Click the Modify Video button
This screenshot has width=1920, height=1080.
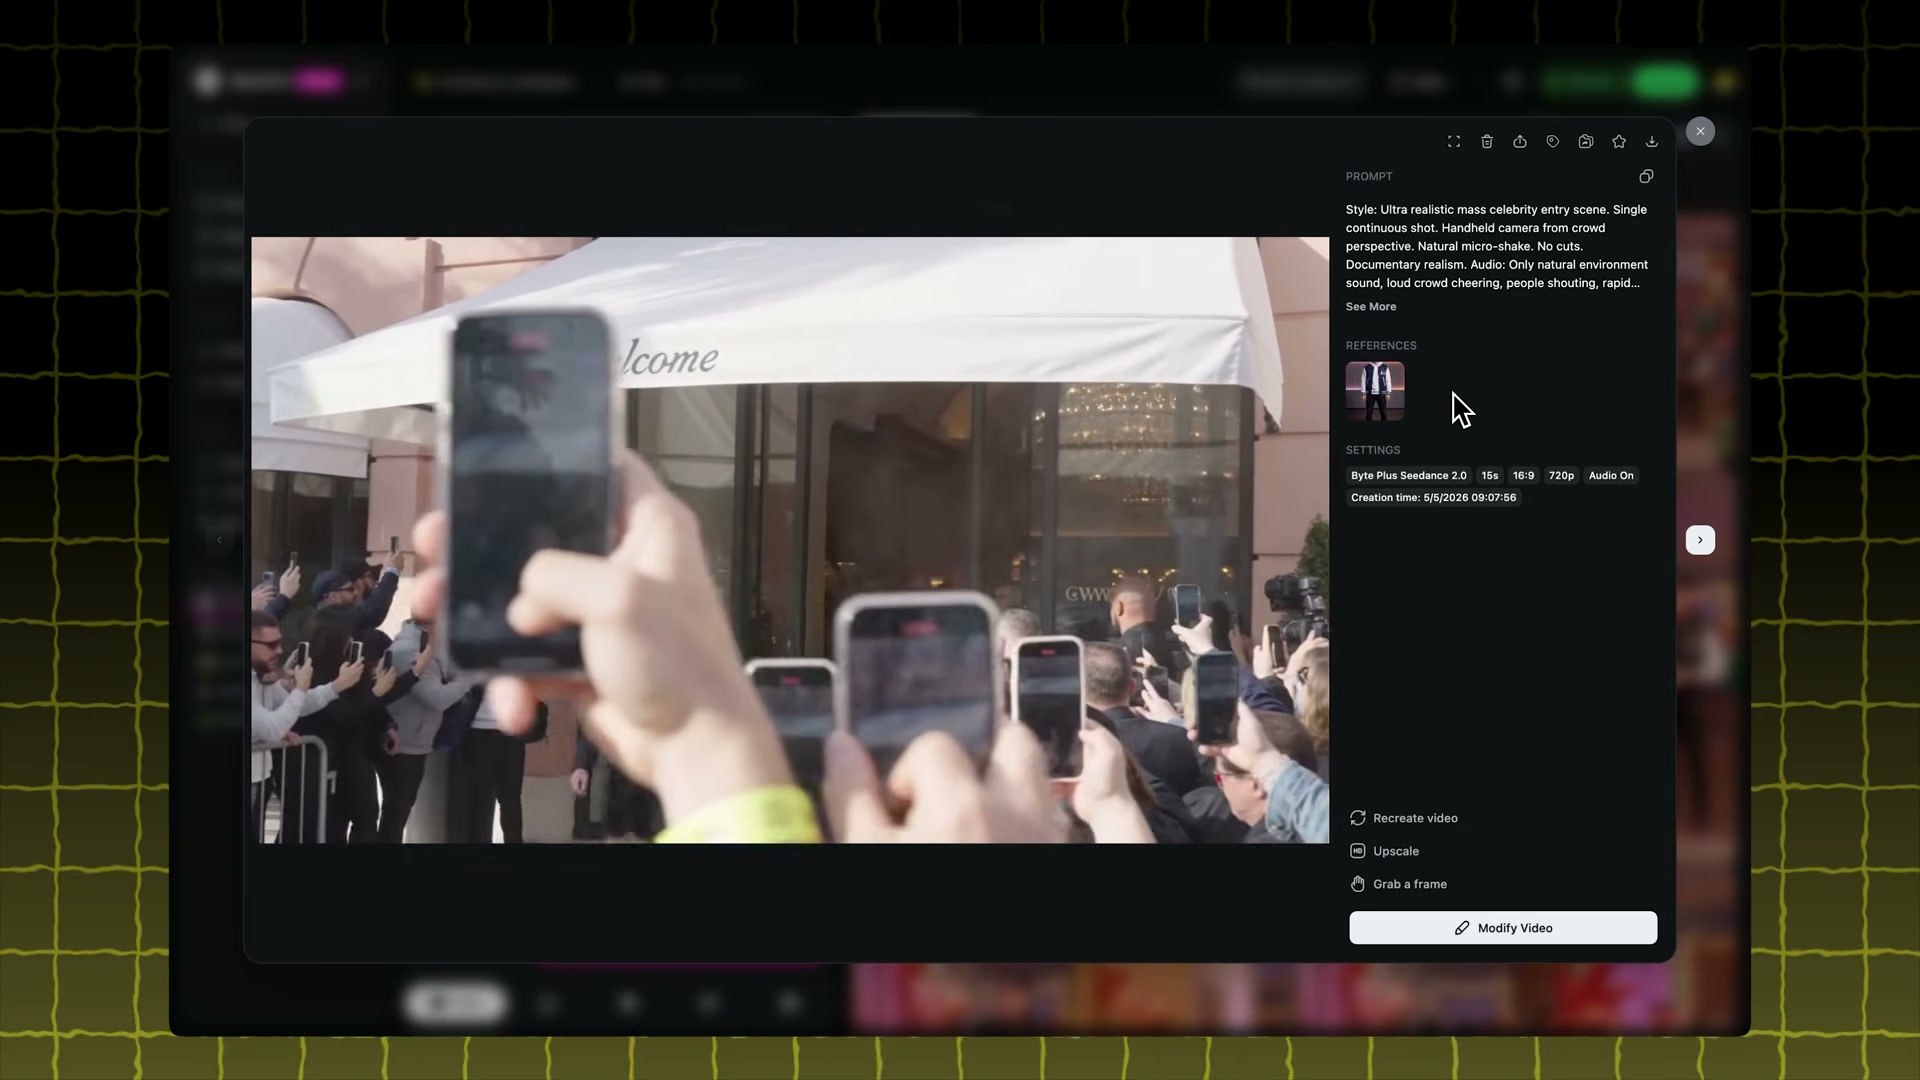coord(1503,928)
